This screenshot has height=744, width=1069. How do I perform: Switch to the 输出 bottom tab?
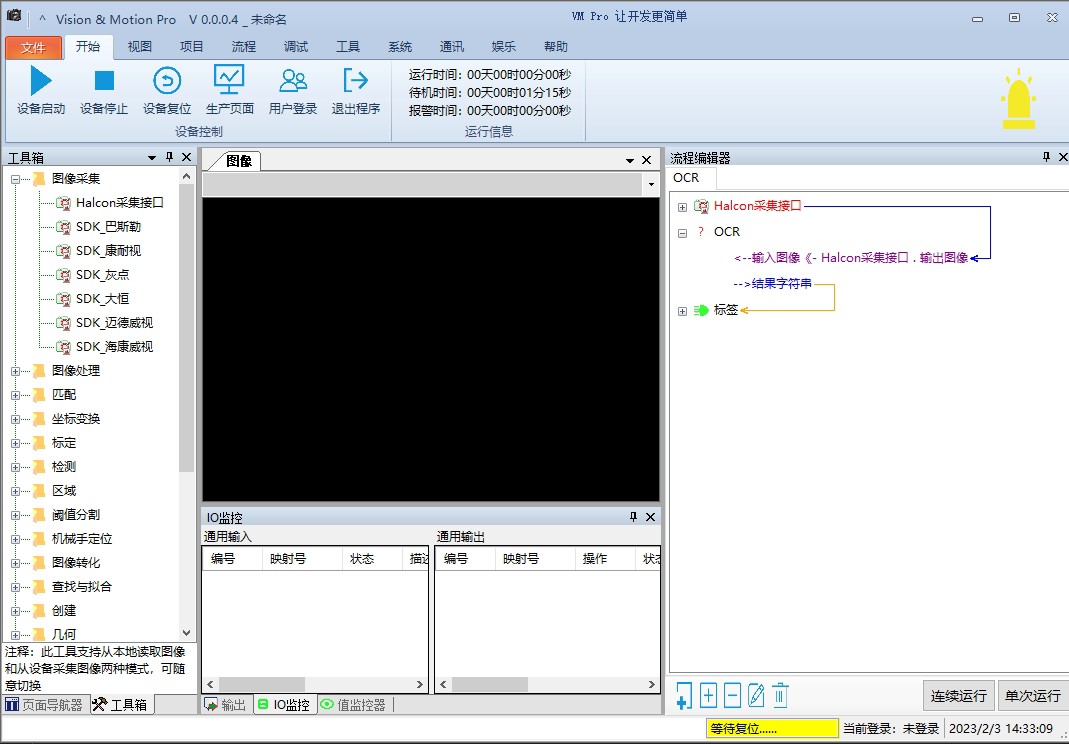tap(226, 704)
